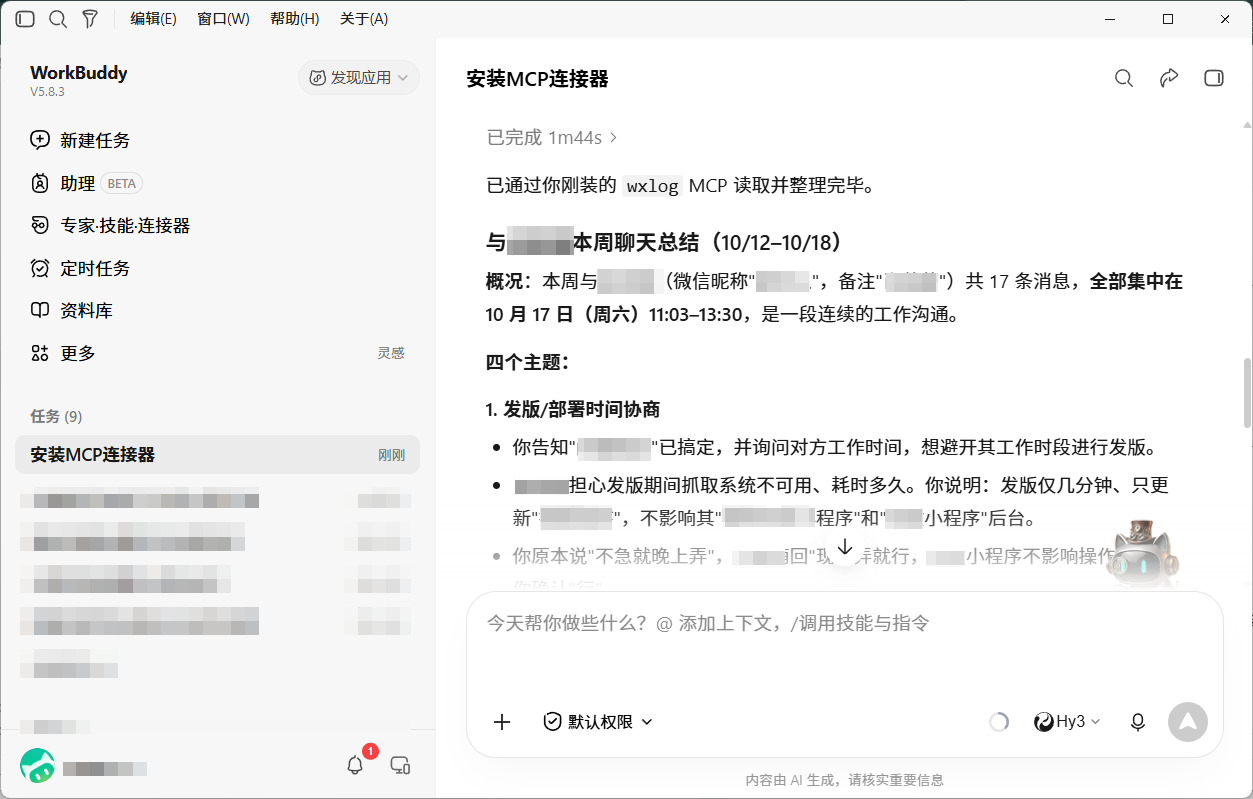
Task: Click the 安装MCP连接器 conversation title
Action: [x=538, y=79]
